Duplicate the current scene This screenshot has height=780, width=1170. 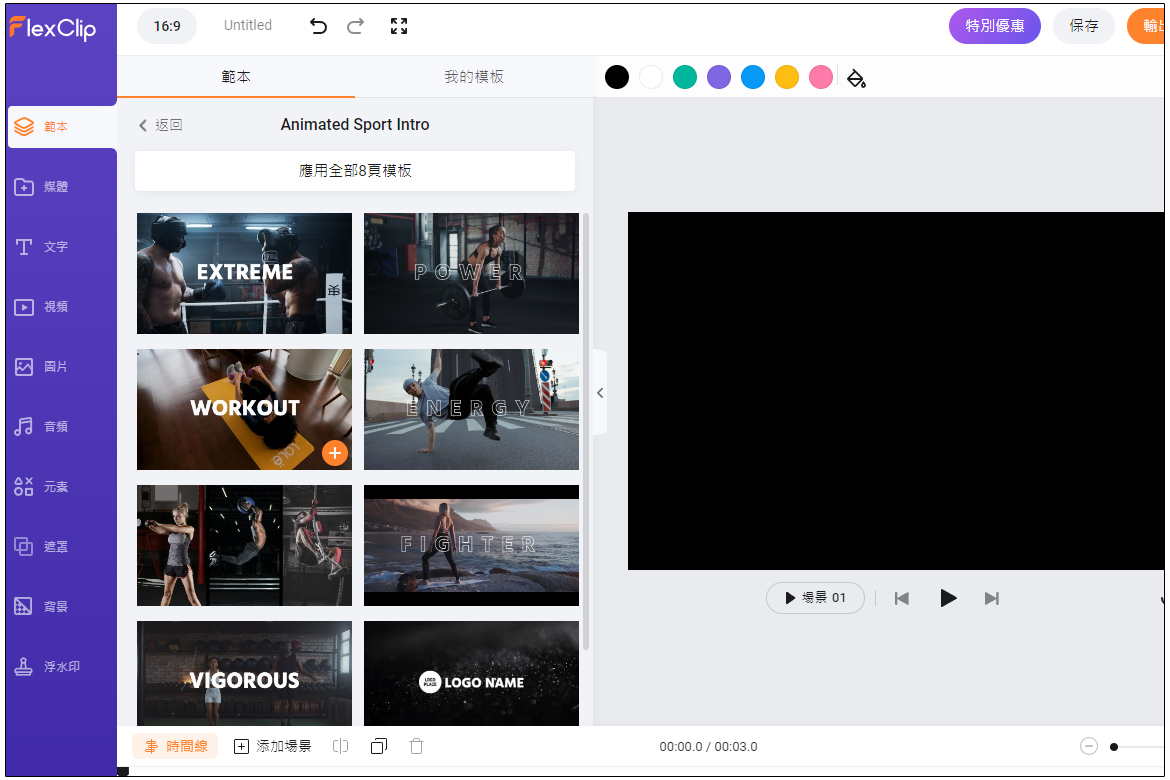(379, 746)
